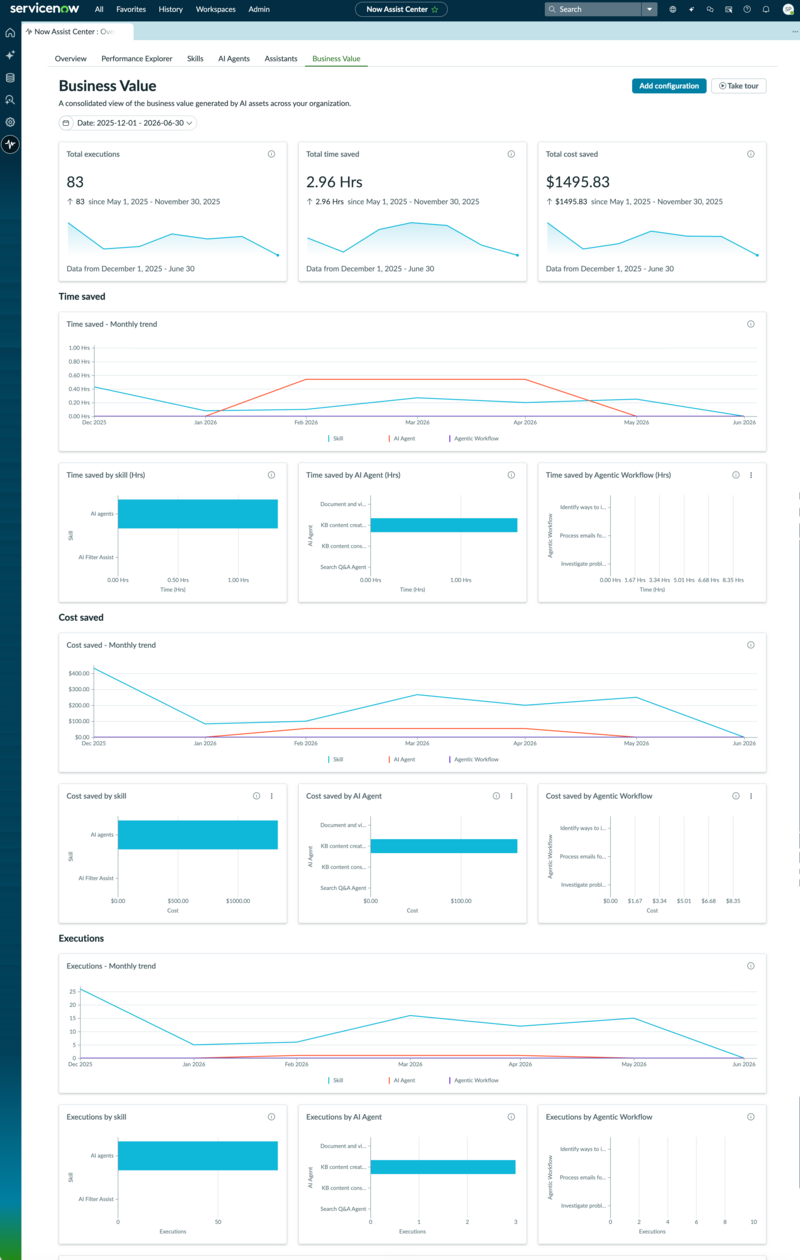
Task: Click the search-person icon in the left sidebar
Action: (10, 99)
